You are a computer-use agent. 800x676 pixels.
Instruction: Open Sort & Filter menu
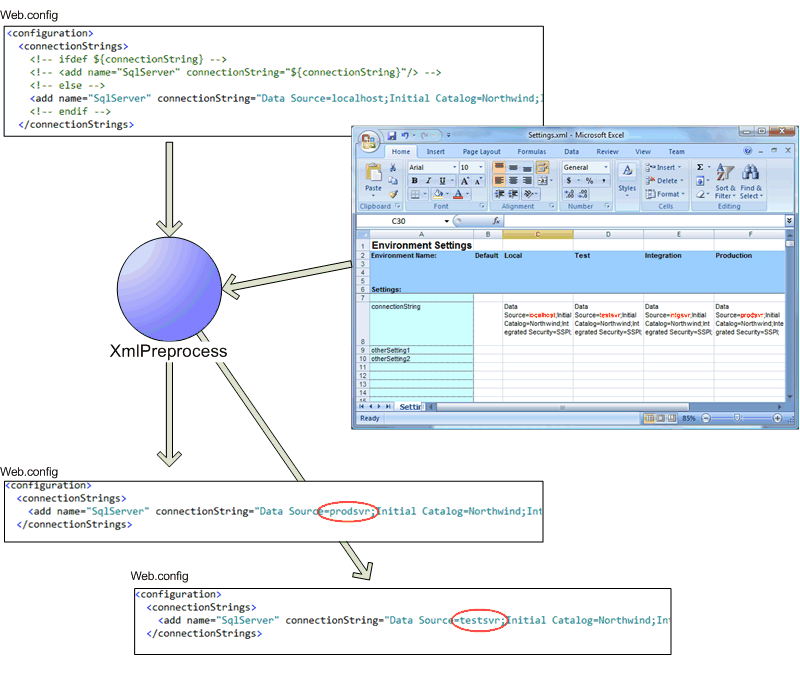click(x=725, y=181)
